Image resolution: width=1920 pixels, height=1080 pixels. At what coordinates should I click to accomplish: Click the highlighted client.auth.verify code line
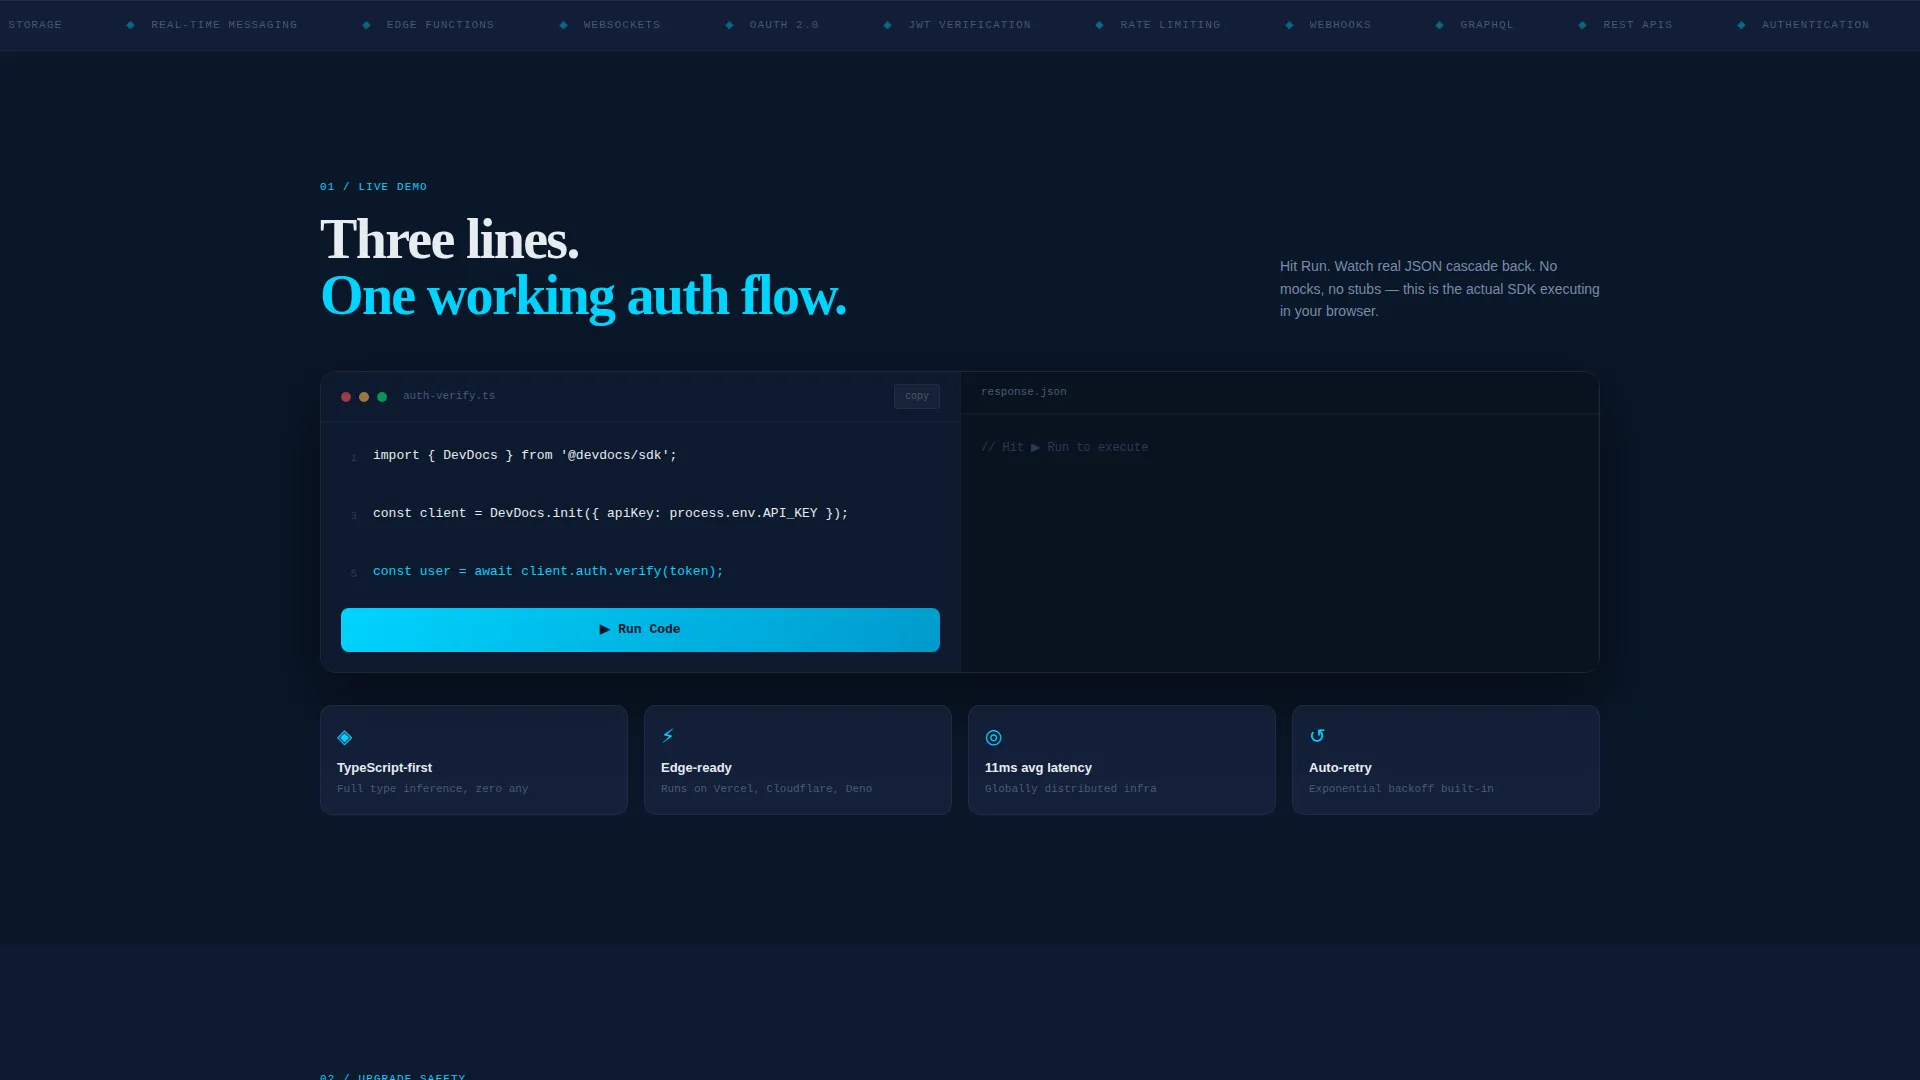pyautogui.click(x=548, y=571)
